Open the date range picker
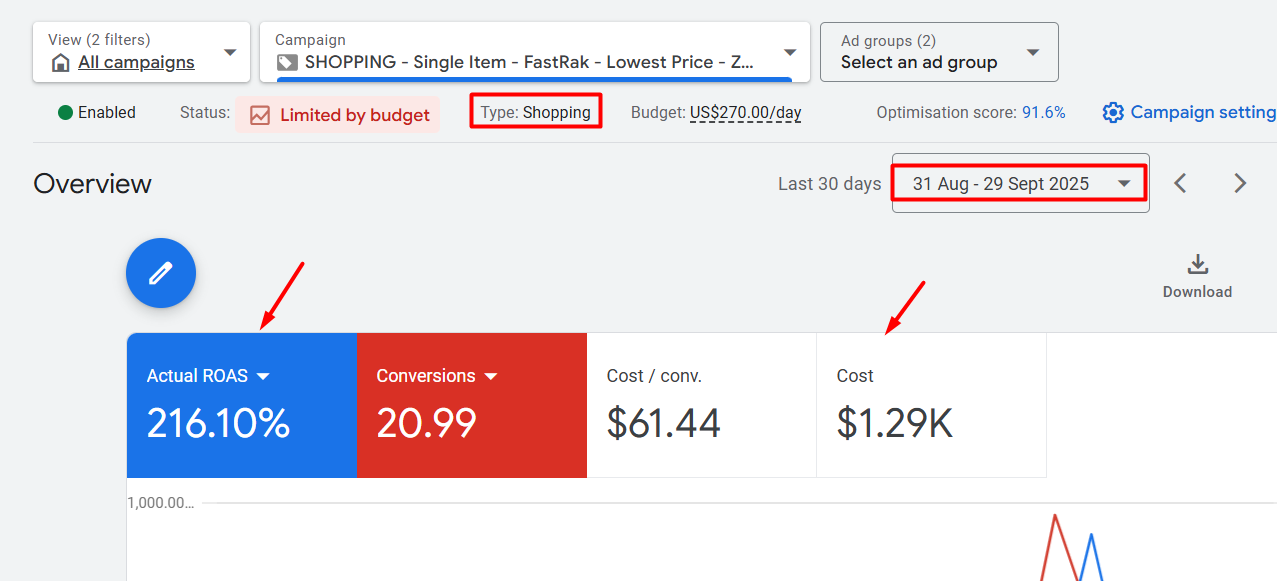This screenshot has height=581, width=1277. tap(1020, 184)
